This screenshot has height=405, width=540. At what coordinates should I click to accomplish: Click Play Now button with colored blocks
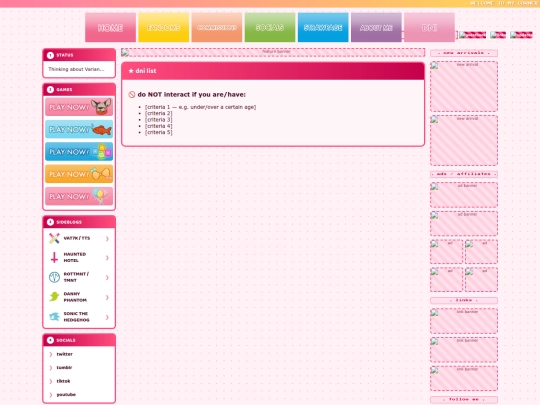coord(79,152)
